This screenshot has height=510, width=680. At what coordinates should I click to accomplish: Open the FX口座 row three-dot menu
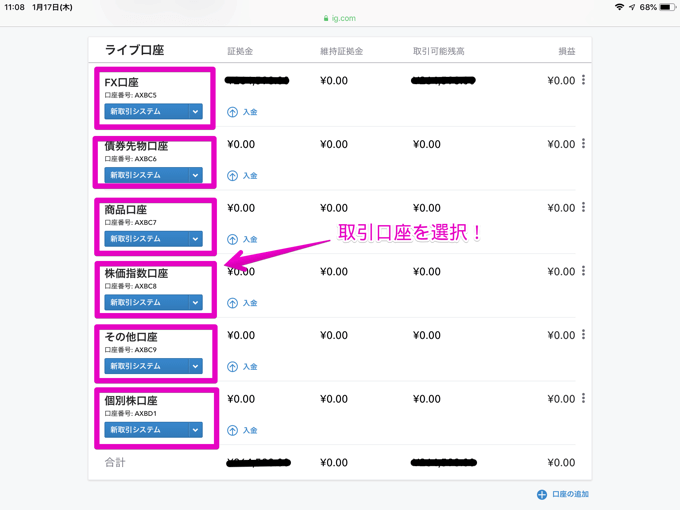(583, 80)
